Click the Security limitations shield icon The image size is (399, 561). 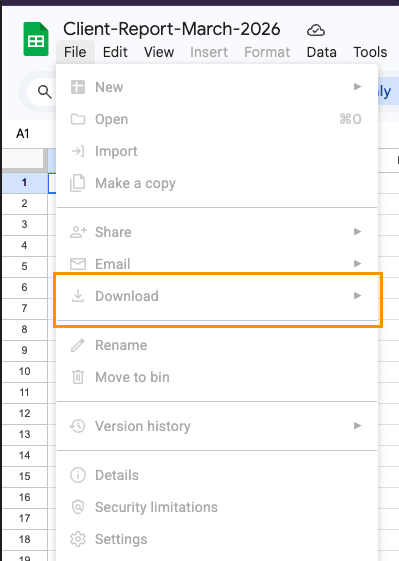(x=78, y=507)
